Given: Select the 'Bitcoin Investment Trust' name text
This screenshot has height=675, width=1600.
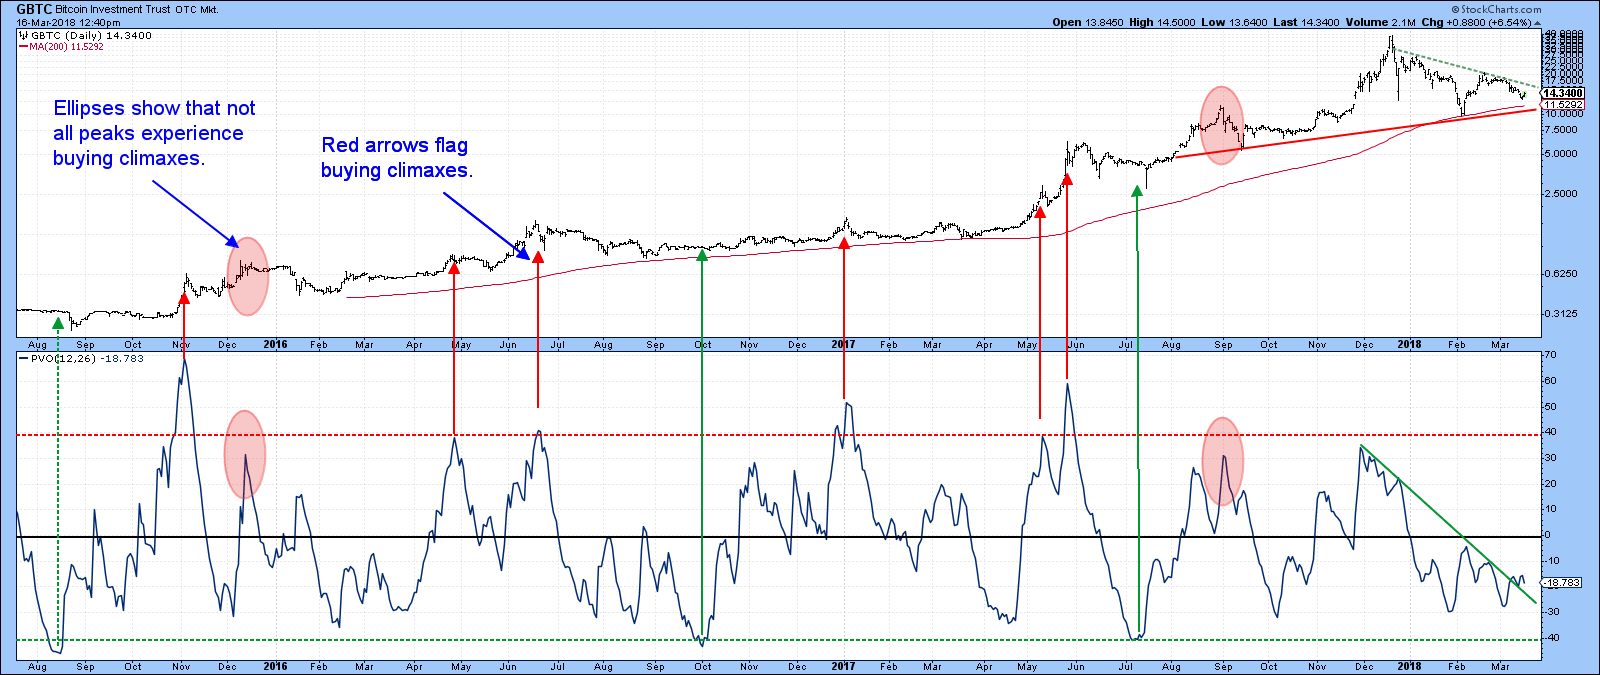Looking at the screenshot, I should click(112, 10).
